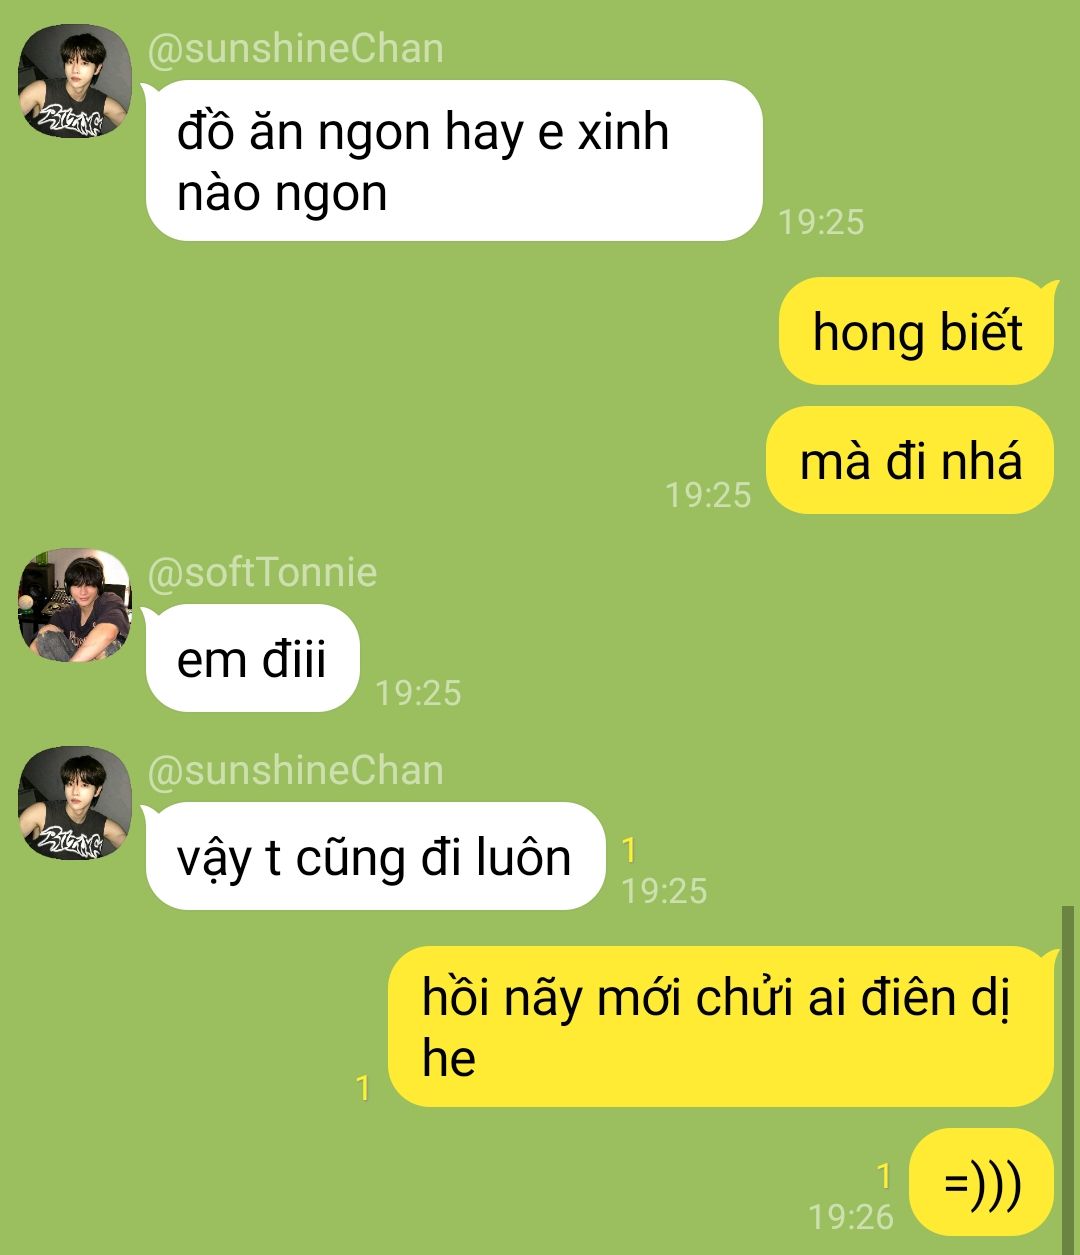Tap the '=)))' message bubble
Viewport: 1080px width, 1255px height.
click(982, 1183)
